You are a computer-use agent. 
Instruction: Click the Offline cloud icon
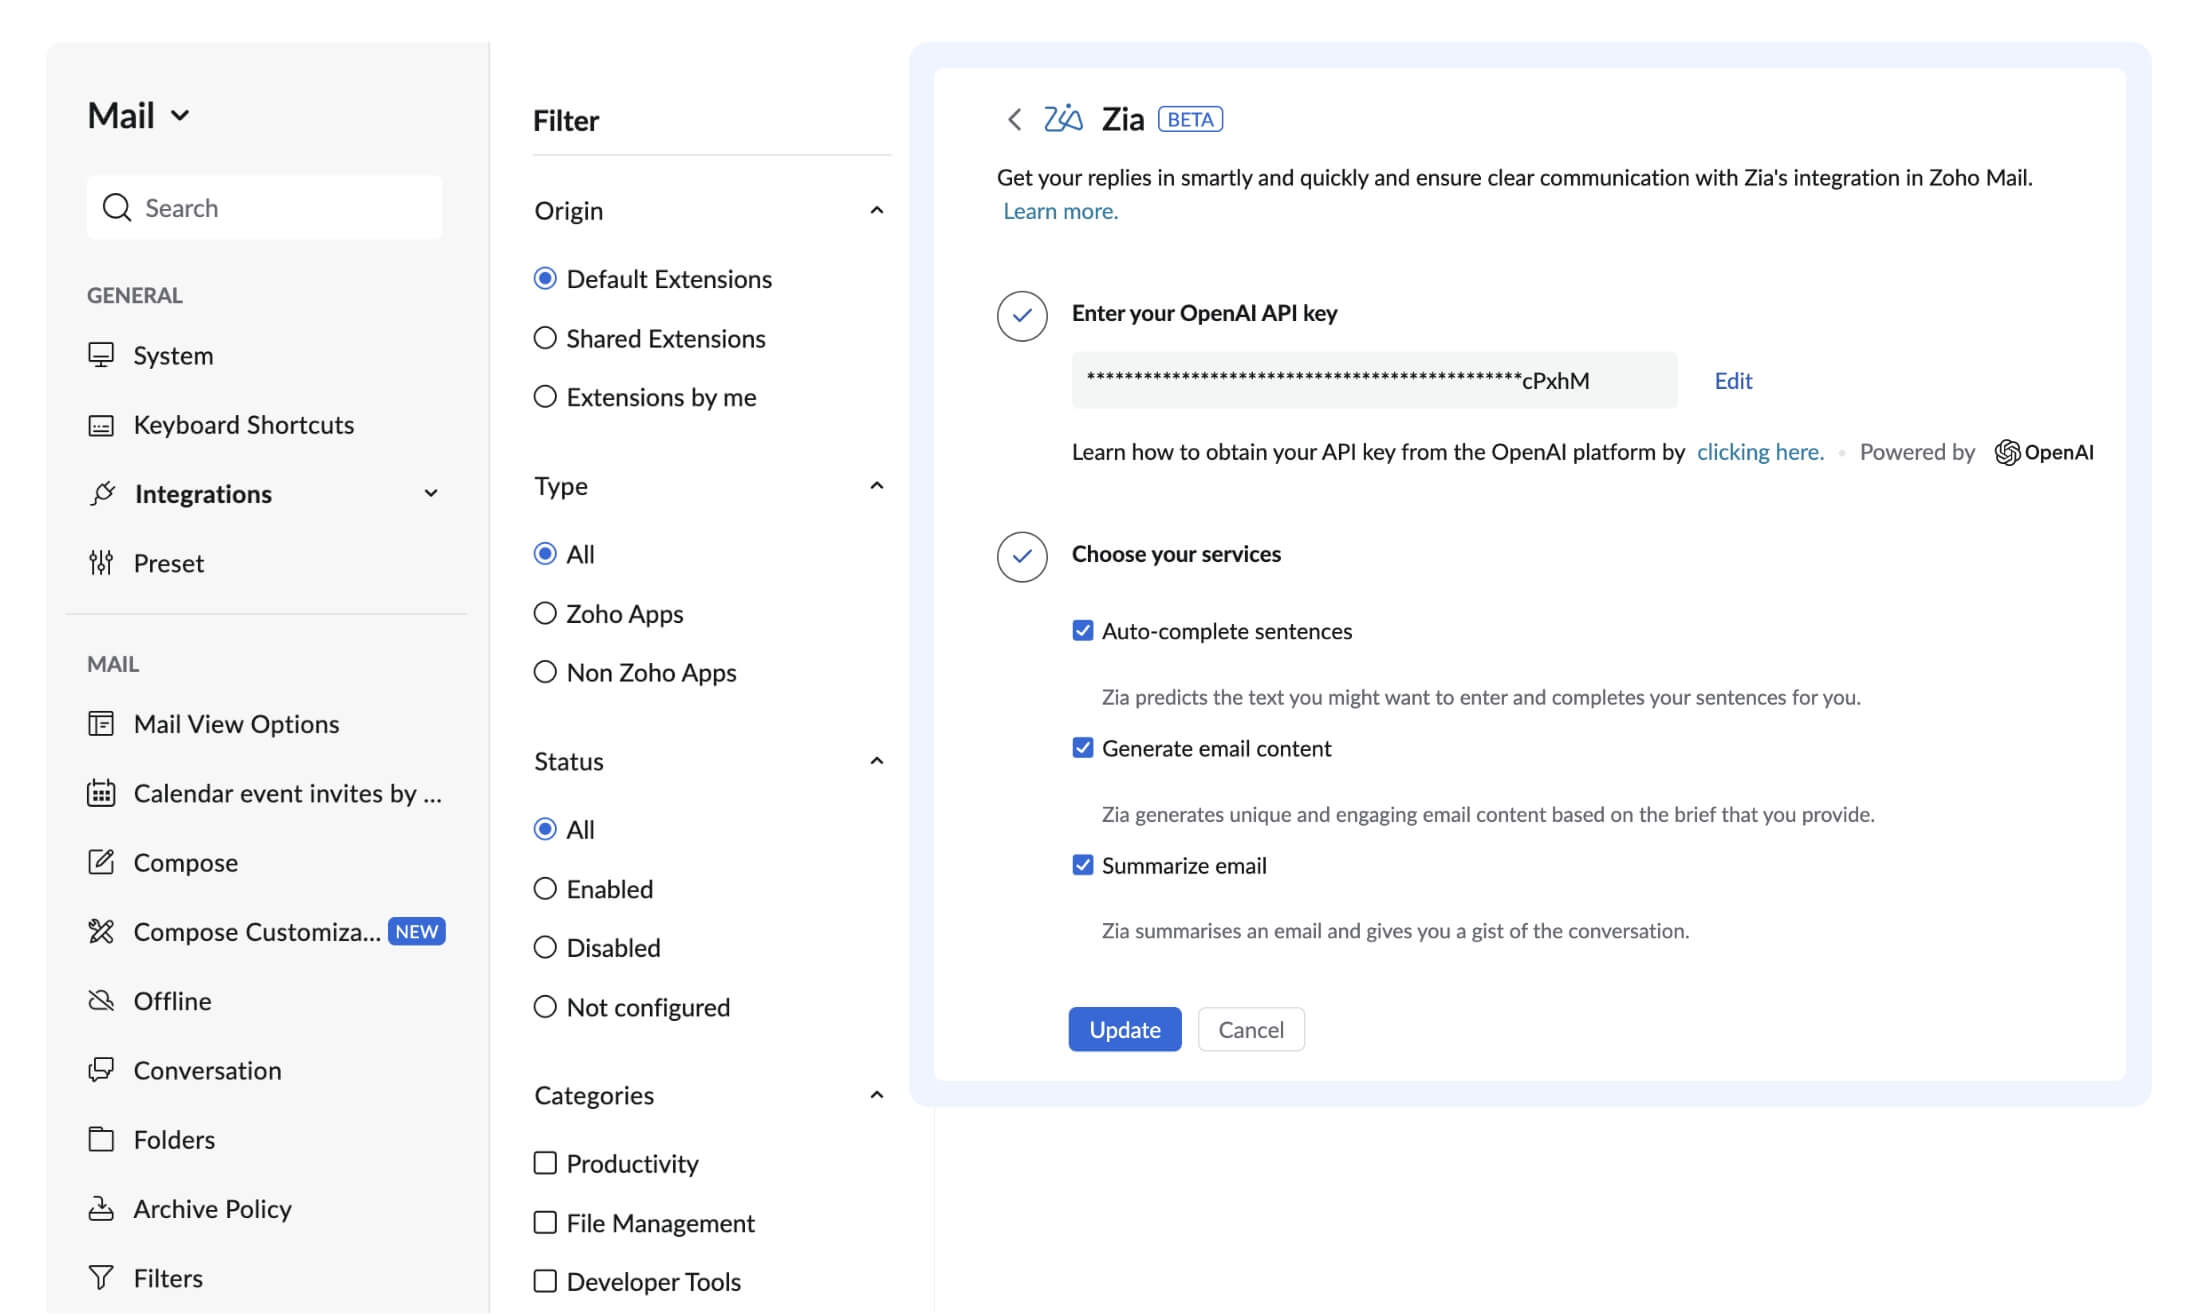(101, 1000)
